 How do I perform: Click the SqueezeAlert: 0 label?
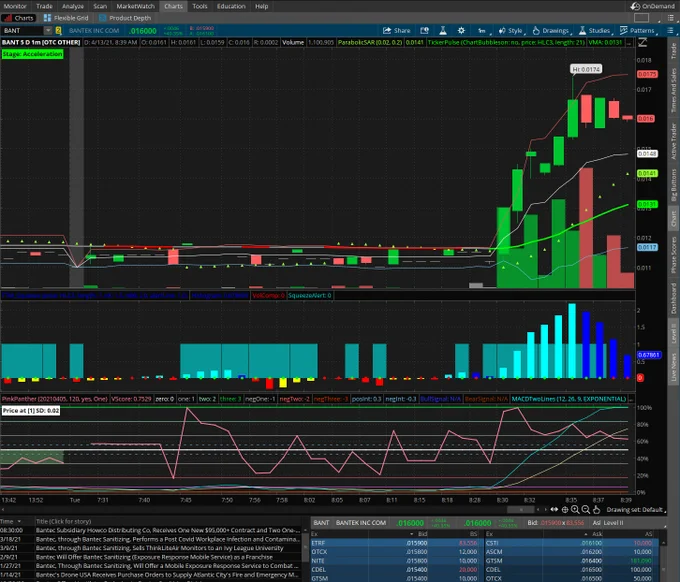(310, 295)
